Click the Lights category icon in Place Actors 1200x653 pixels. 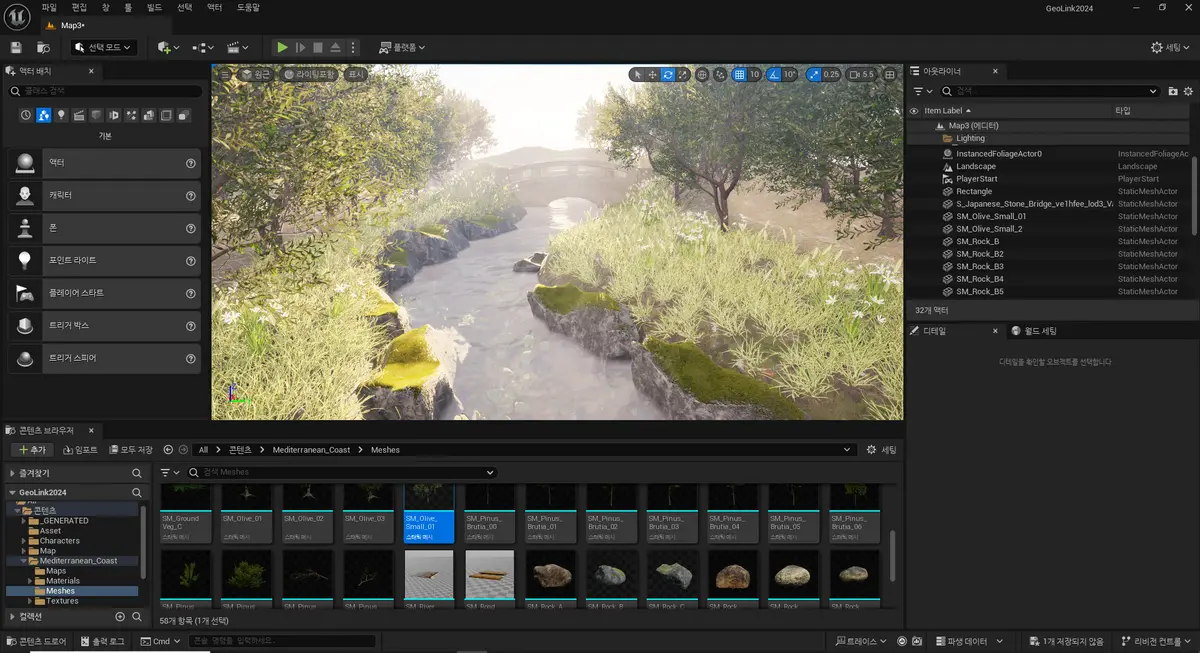(61, 115)
